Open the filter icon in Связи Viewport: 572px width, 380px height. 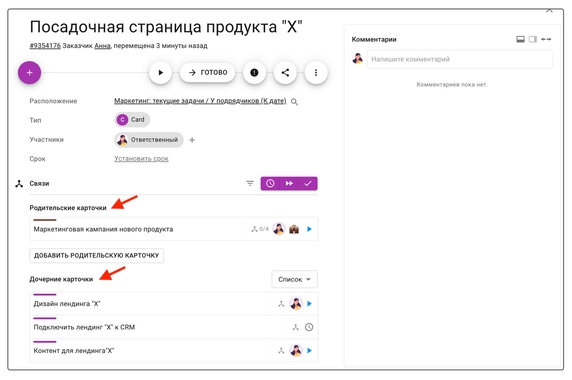pos(250,183)
